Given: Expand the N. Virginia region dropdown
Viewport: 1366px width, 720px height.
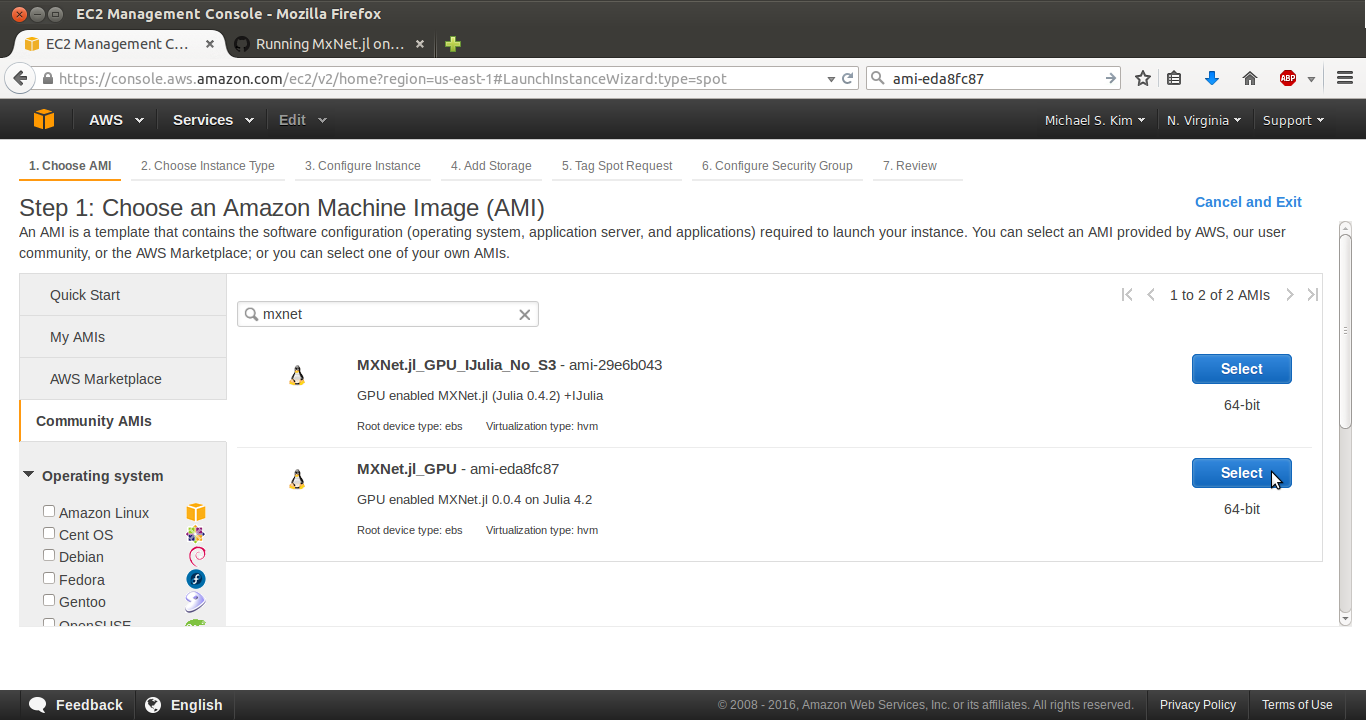Looking at the screenshot, I should (1204, 120).
